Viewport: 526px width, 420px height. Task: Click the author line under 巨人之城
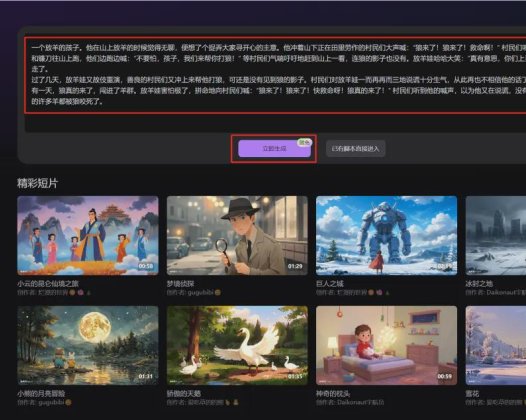pyautogui.click(x=353, y=293)
